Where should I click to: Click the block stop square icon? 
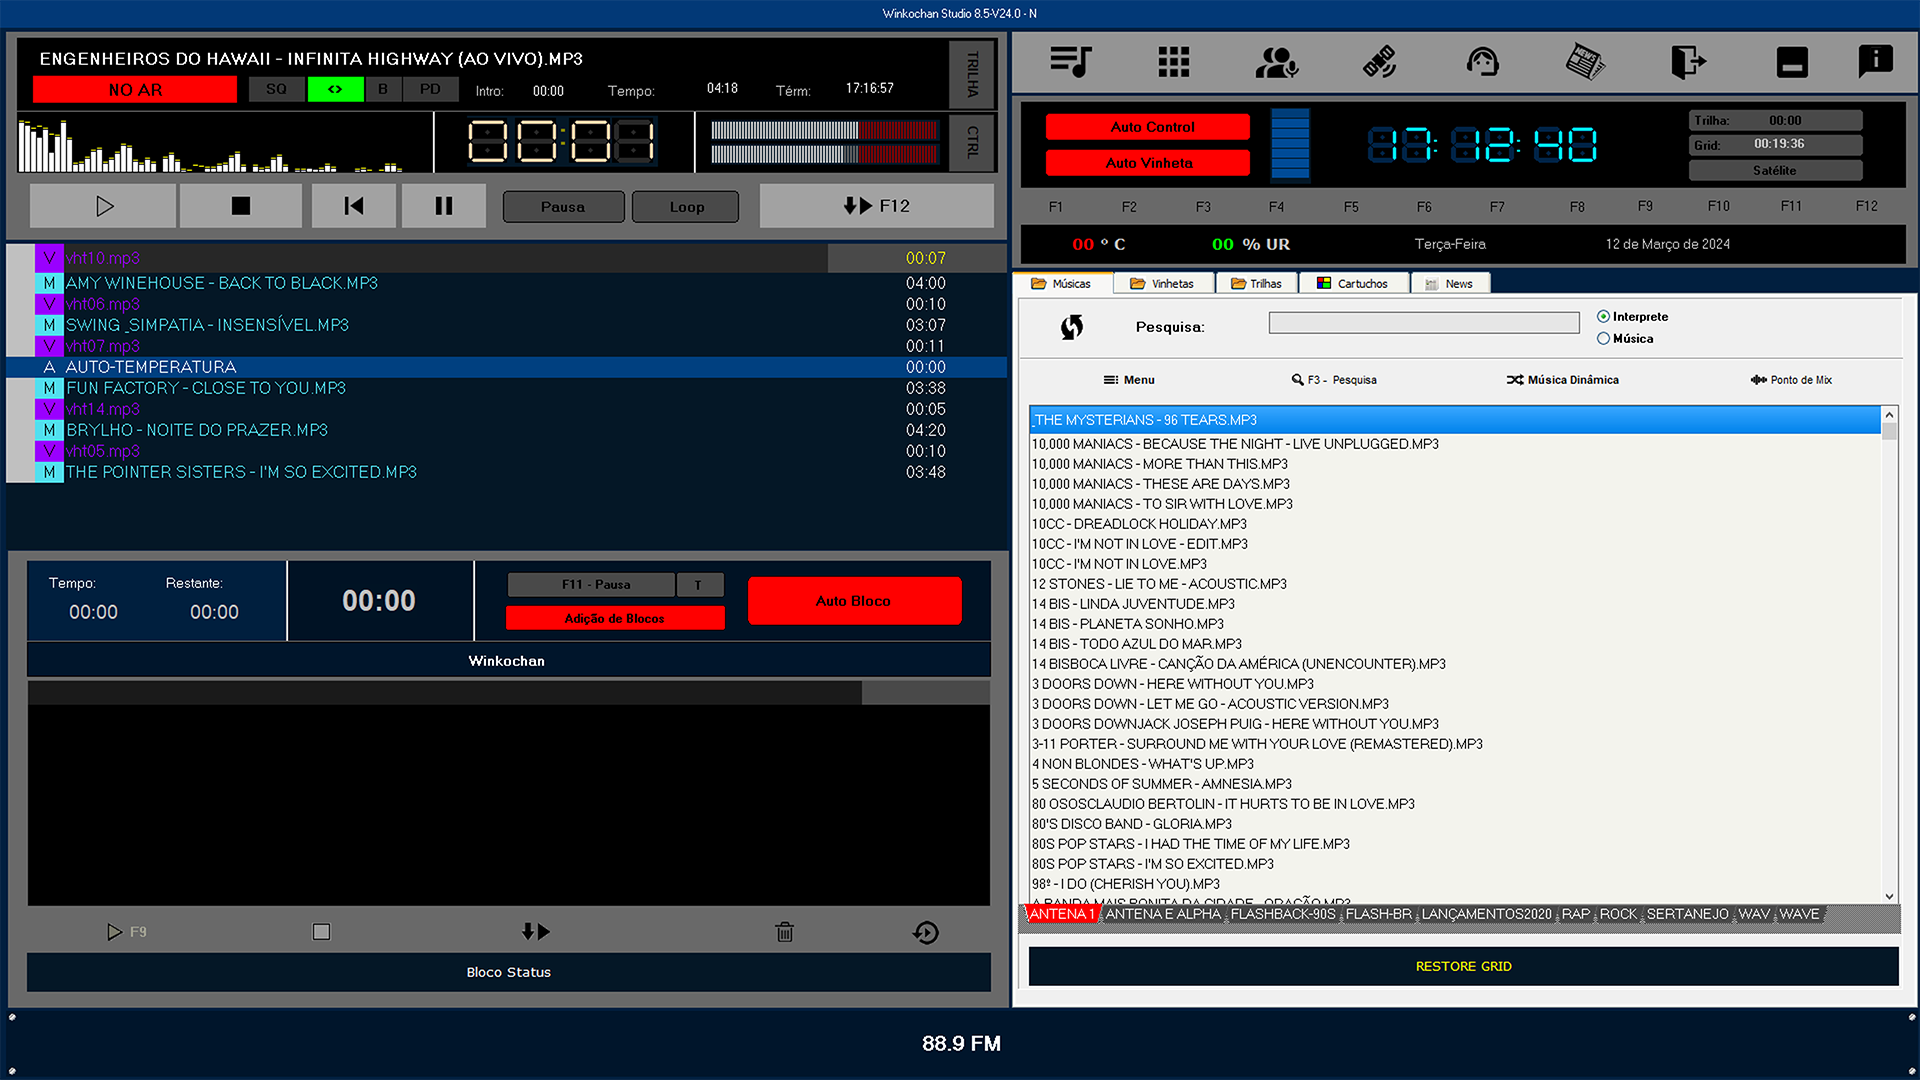[321, 932]
